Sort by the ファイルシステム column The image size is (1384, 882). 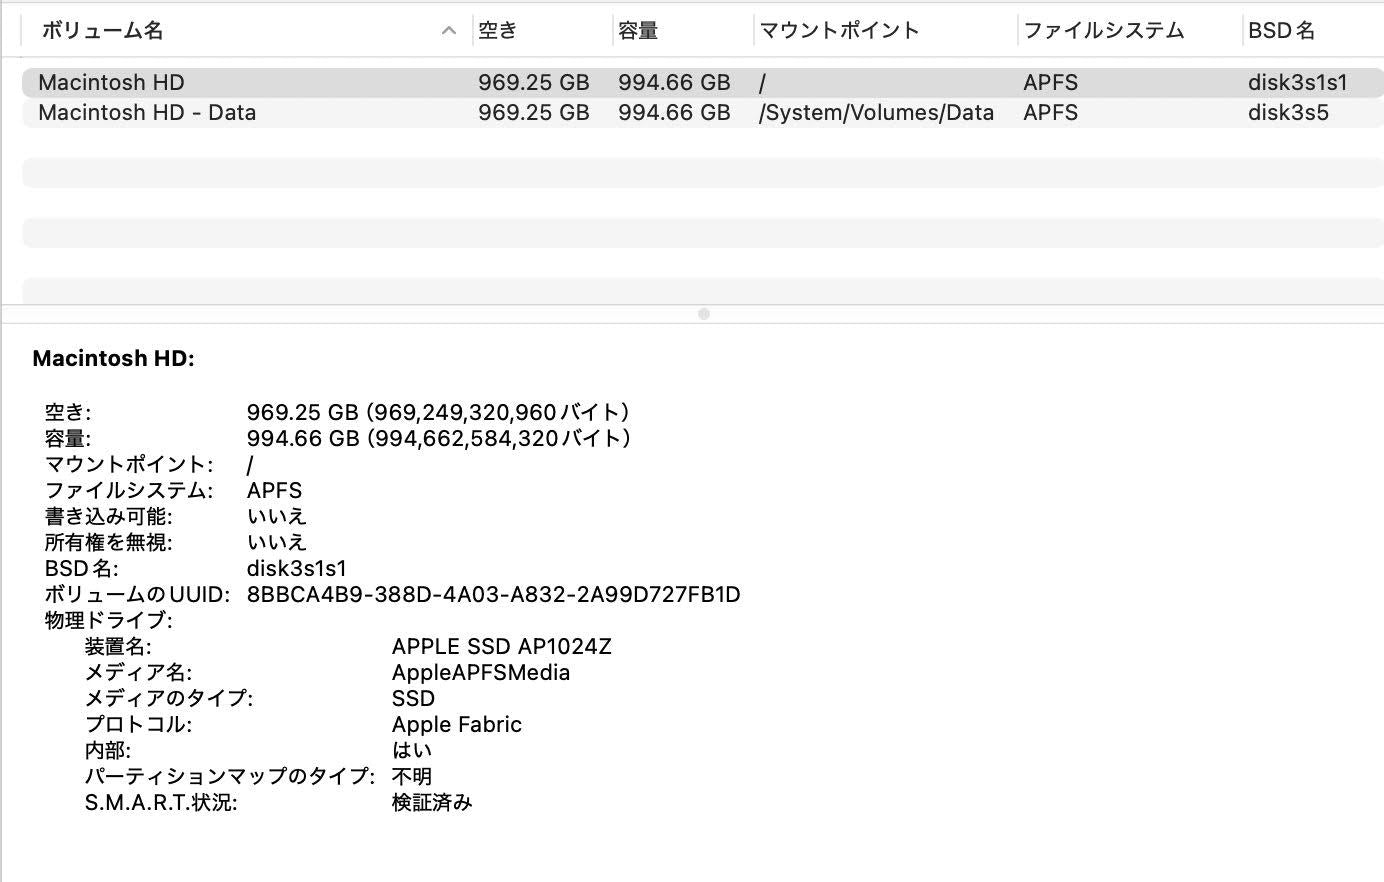(1103, 31)
